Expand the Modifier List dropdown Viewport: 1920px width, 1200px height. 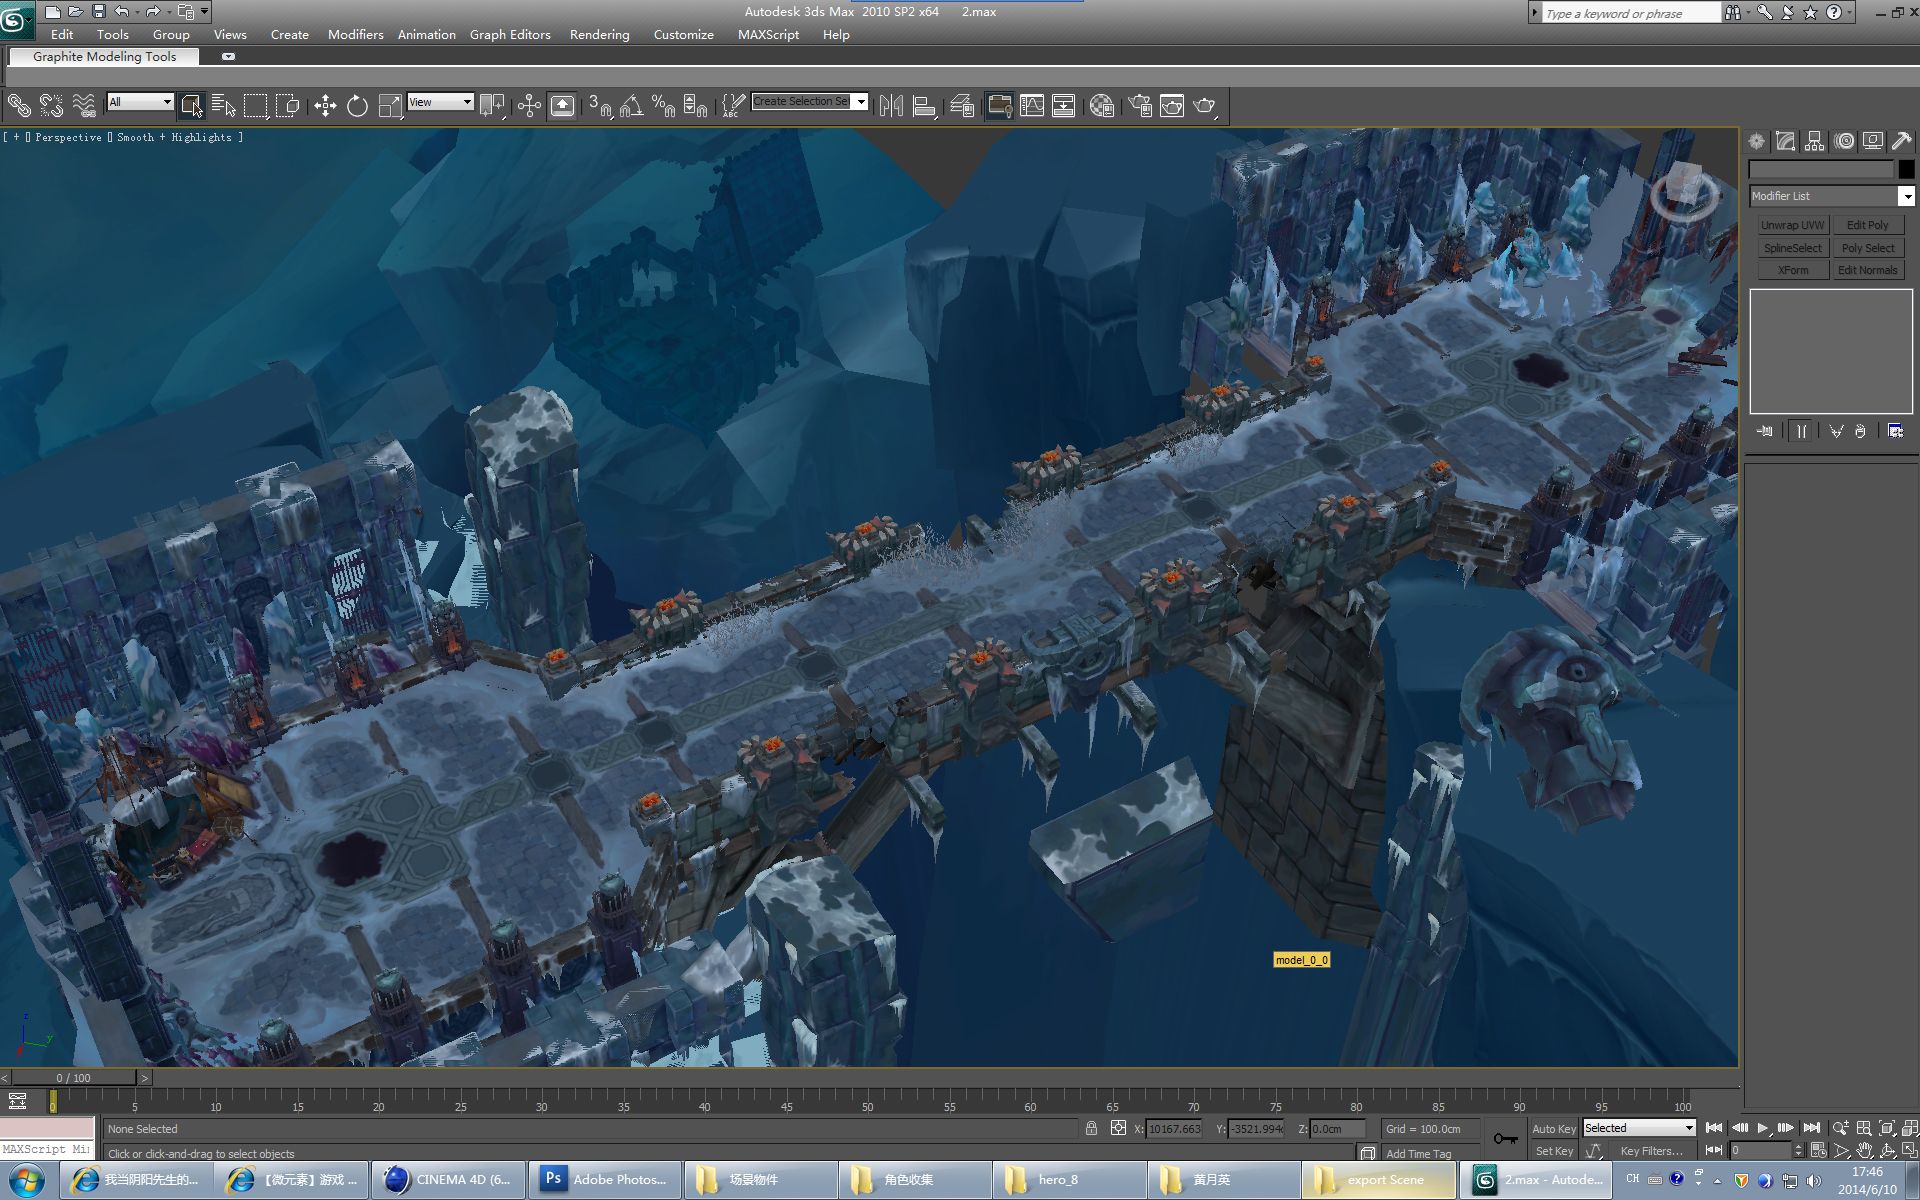pyautogui.click(x=1906, y=196)
